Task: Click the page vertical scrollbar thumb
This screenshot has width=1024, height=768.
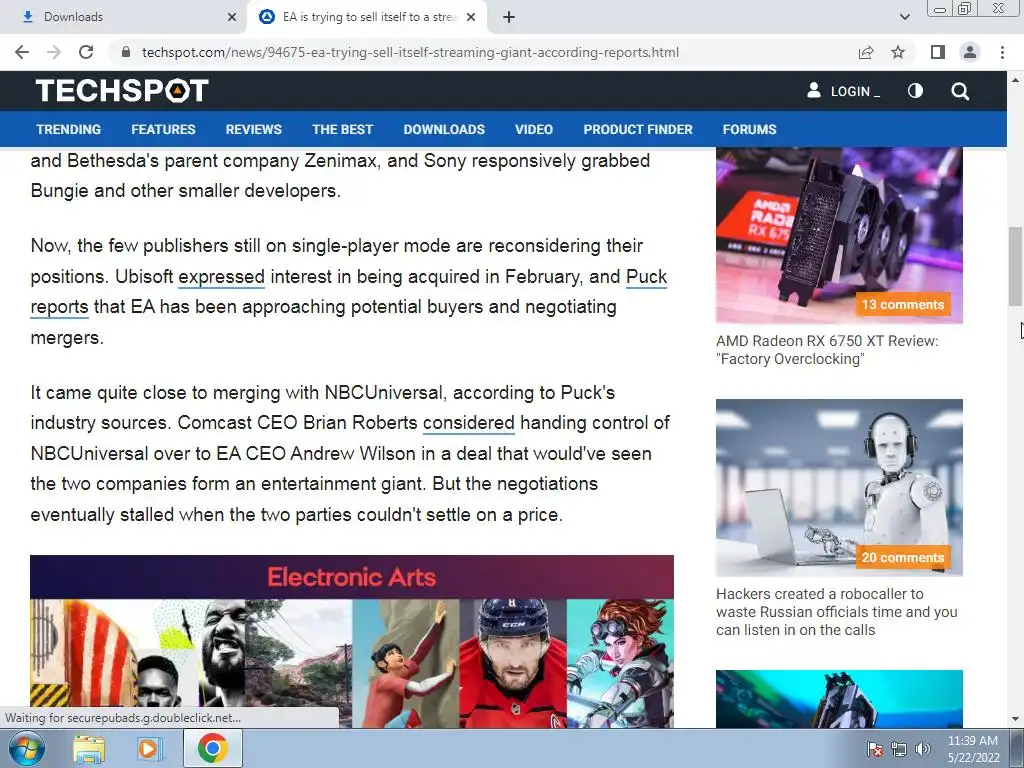Action: pyautogui.click(x=1015, y=266)
